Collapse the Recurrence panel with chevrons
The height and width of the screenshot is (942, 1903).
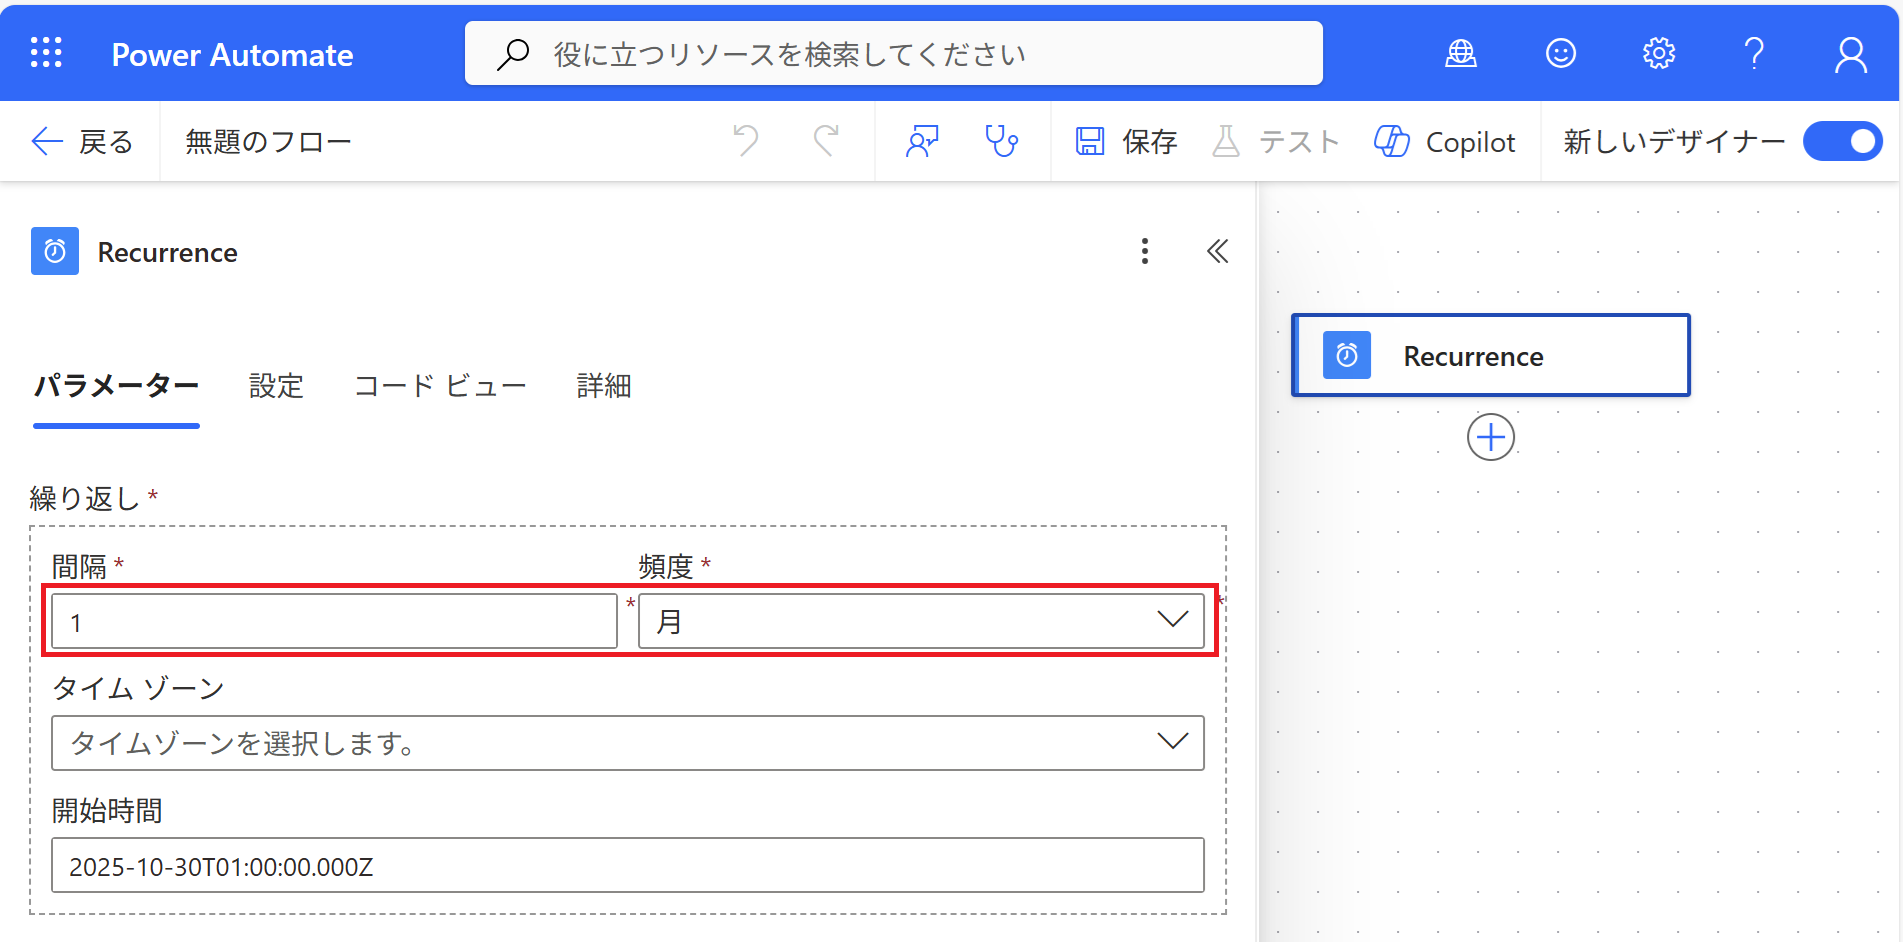click(x=1217, y=251)
